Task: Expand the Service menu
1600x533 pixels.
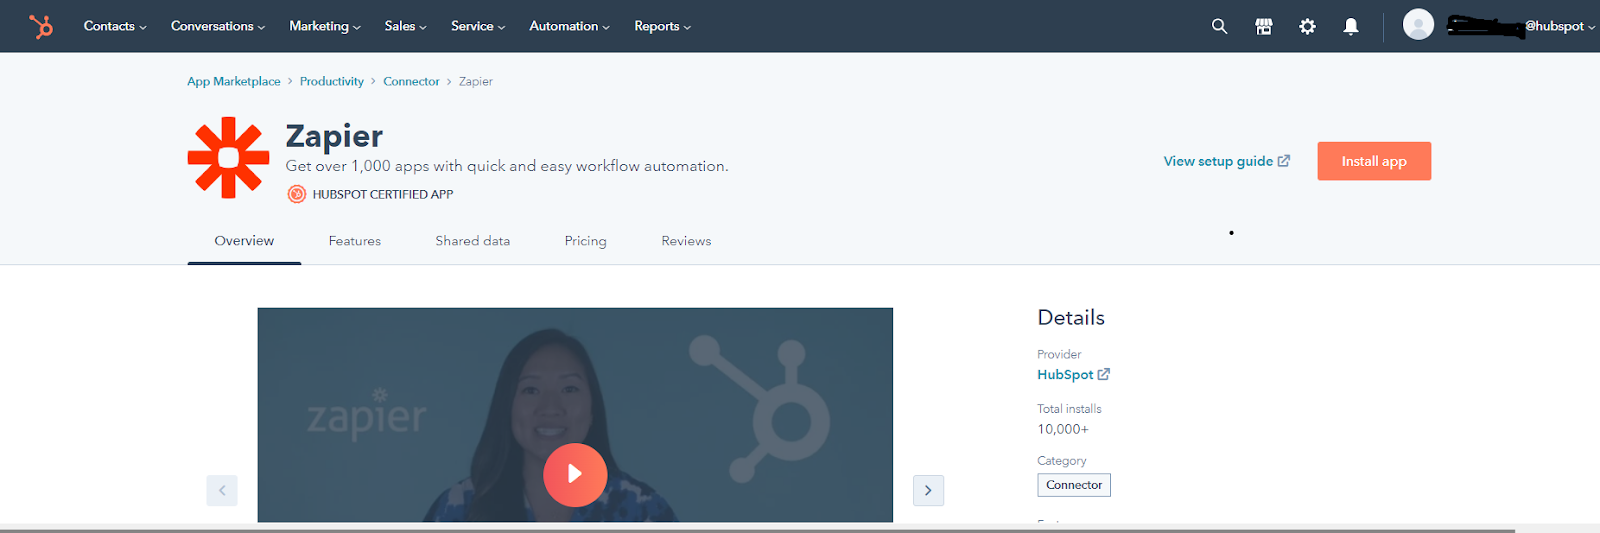Action: [478, 26]
